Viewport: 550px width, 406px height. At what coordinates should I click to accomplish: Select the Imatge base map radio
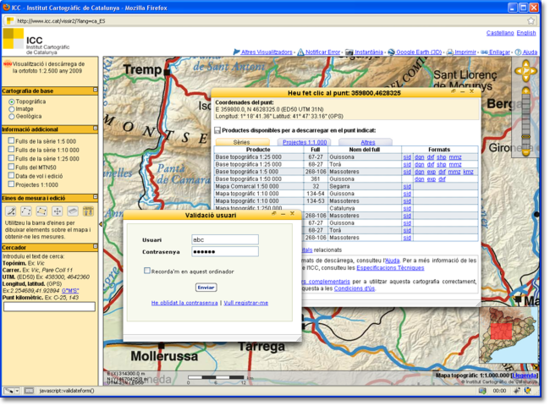click(x=12, y=109)
